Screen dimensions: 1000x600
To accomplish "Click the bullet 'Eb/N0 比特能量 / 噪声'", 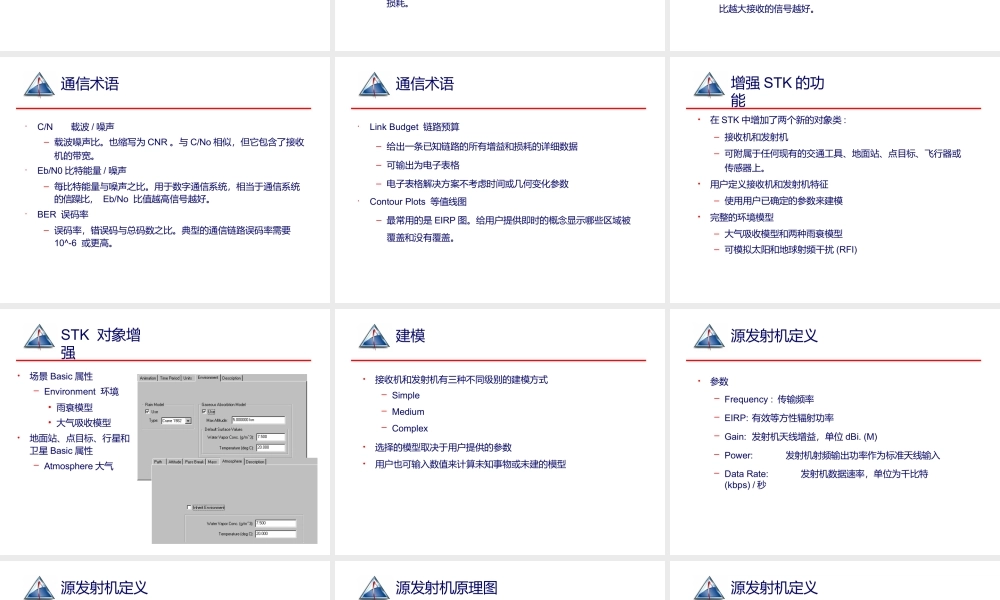I will click(82, 171).
